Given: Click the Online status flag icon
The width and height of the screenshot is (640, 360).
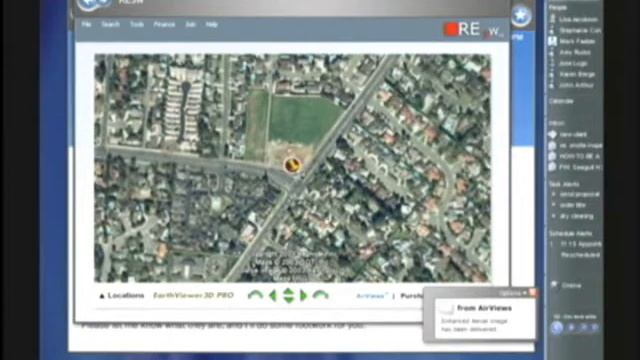Looking at the screenshot, I should 554,284.
